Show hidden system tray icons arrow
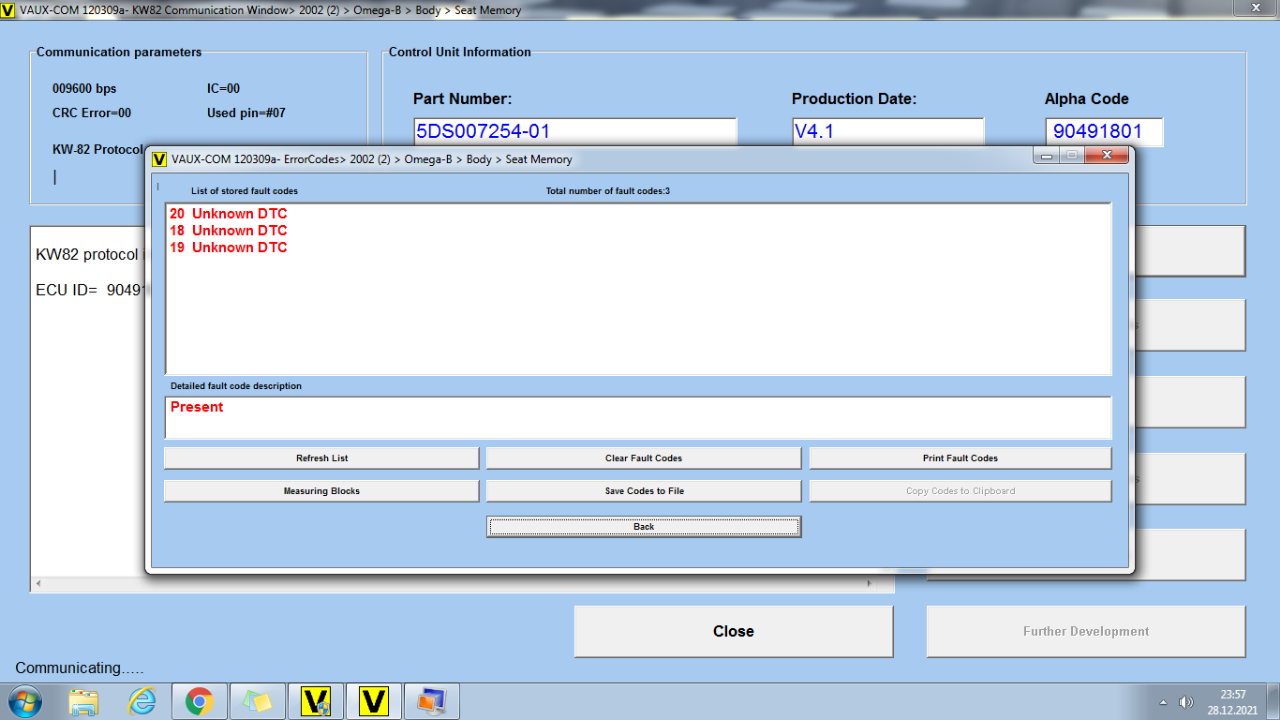 pyautogui.click(x=1162, y=702)
